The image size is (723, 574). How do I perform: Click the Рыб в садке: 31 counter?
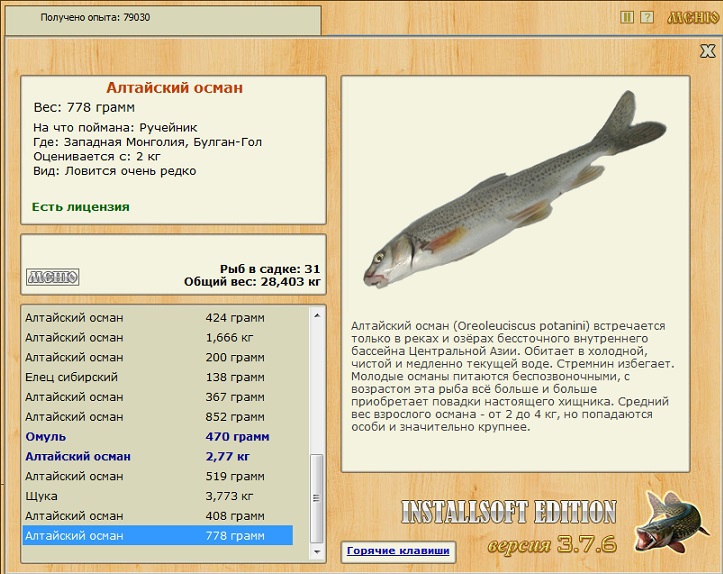coord(270,269)
